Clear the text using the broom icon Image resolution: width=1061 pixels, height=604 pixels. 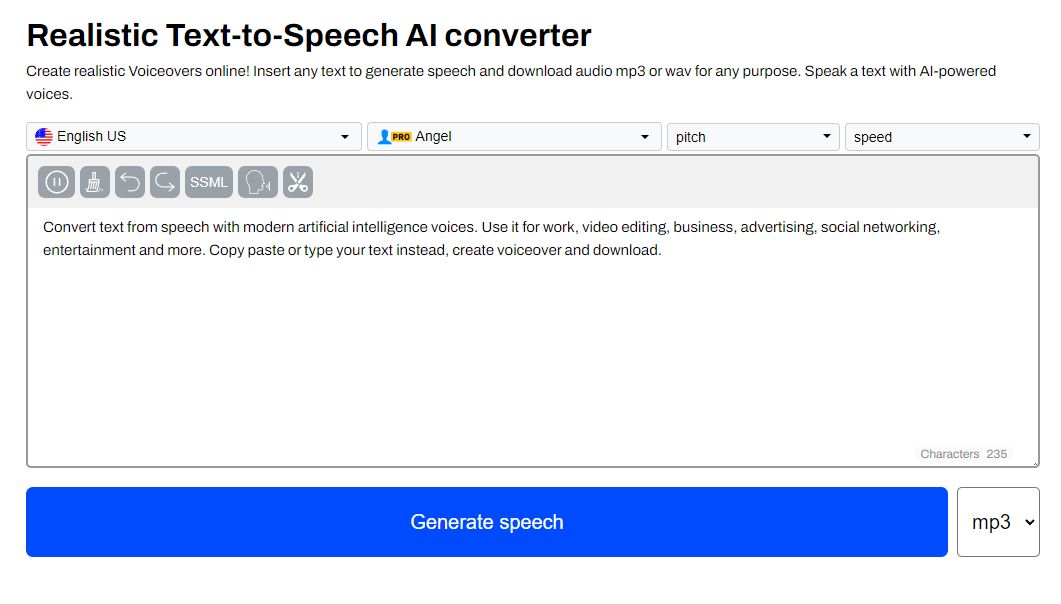(x=93, y=182)
